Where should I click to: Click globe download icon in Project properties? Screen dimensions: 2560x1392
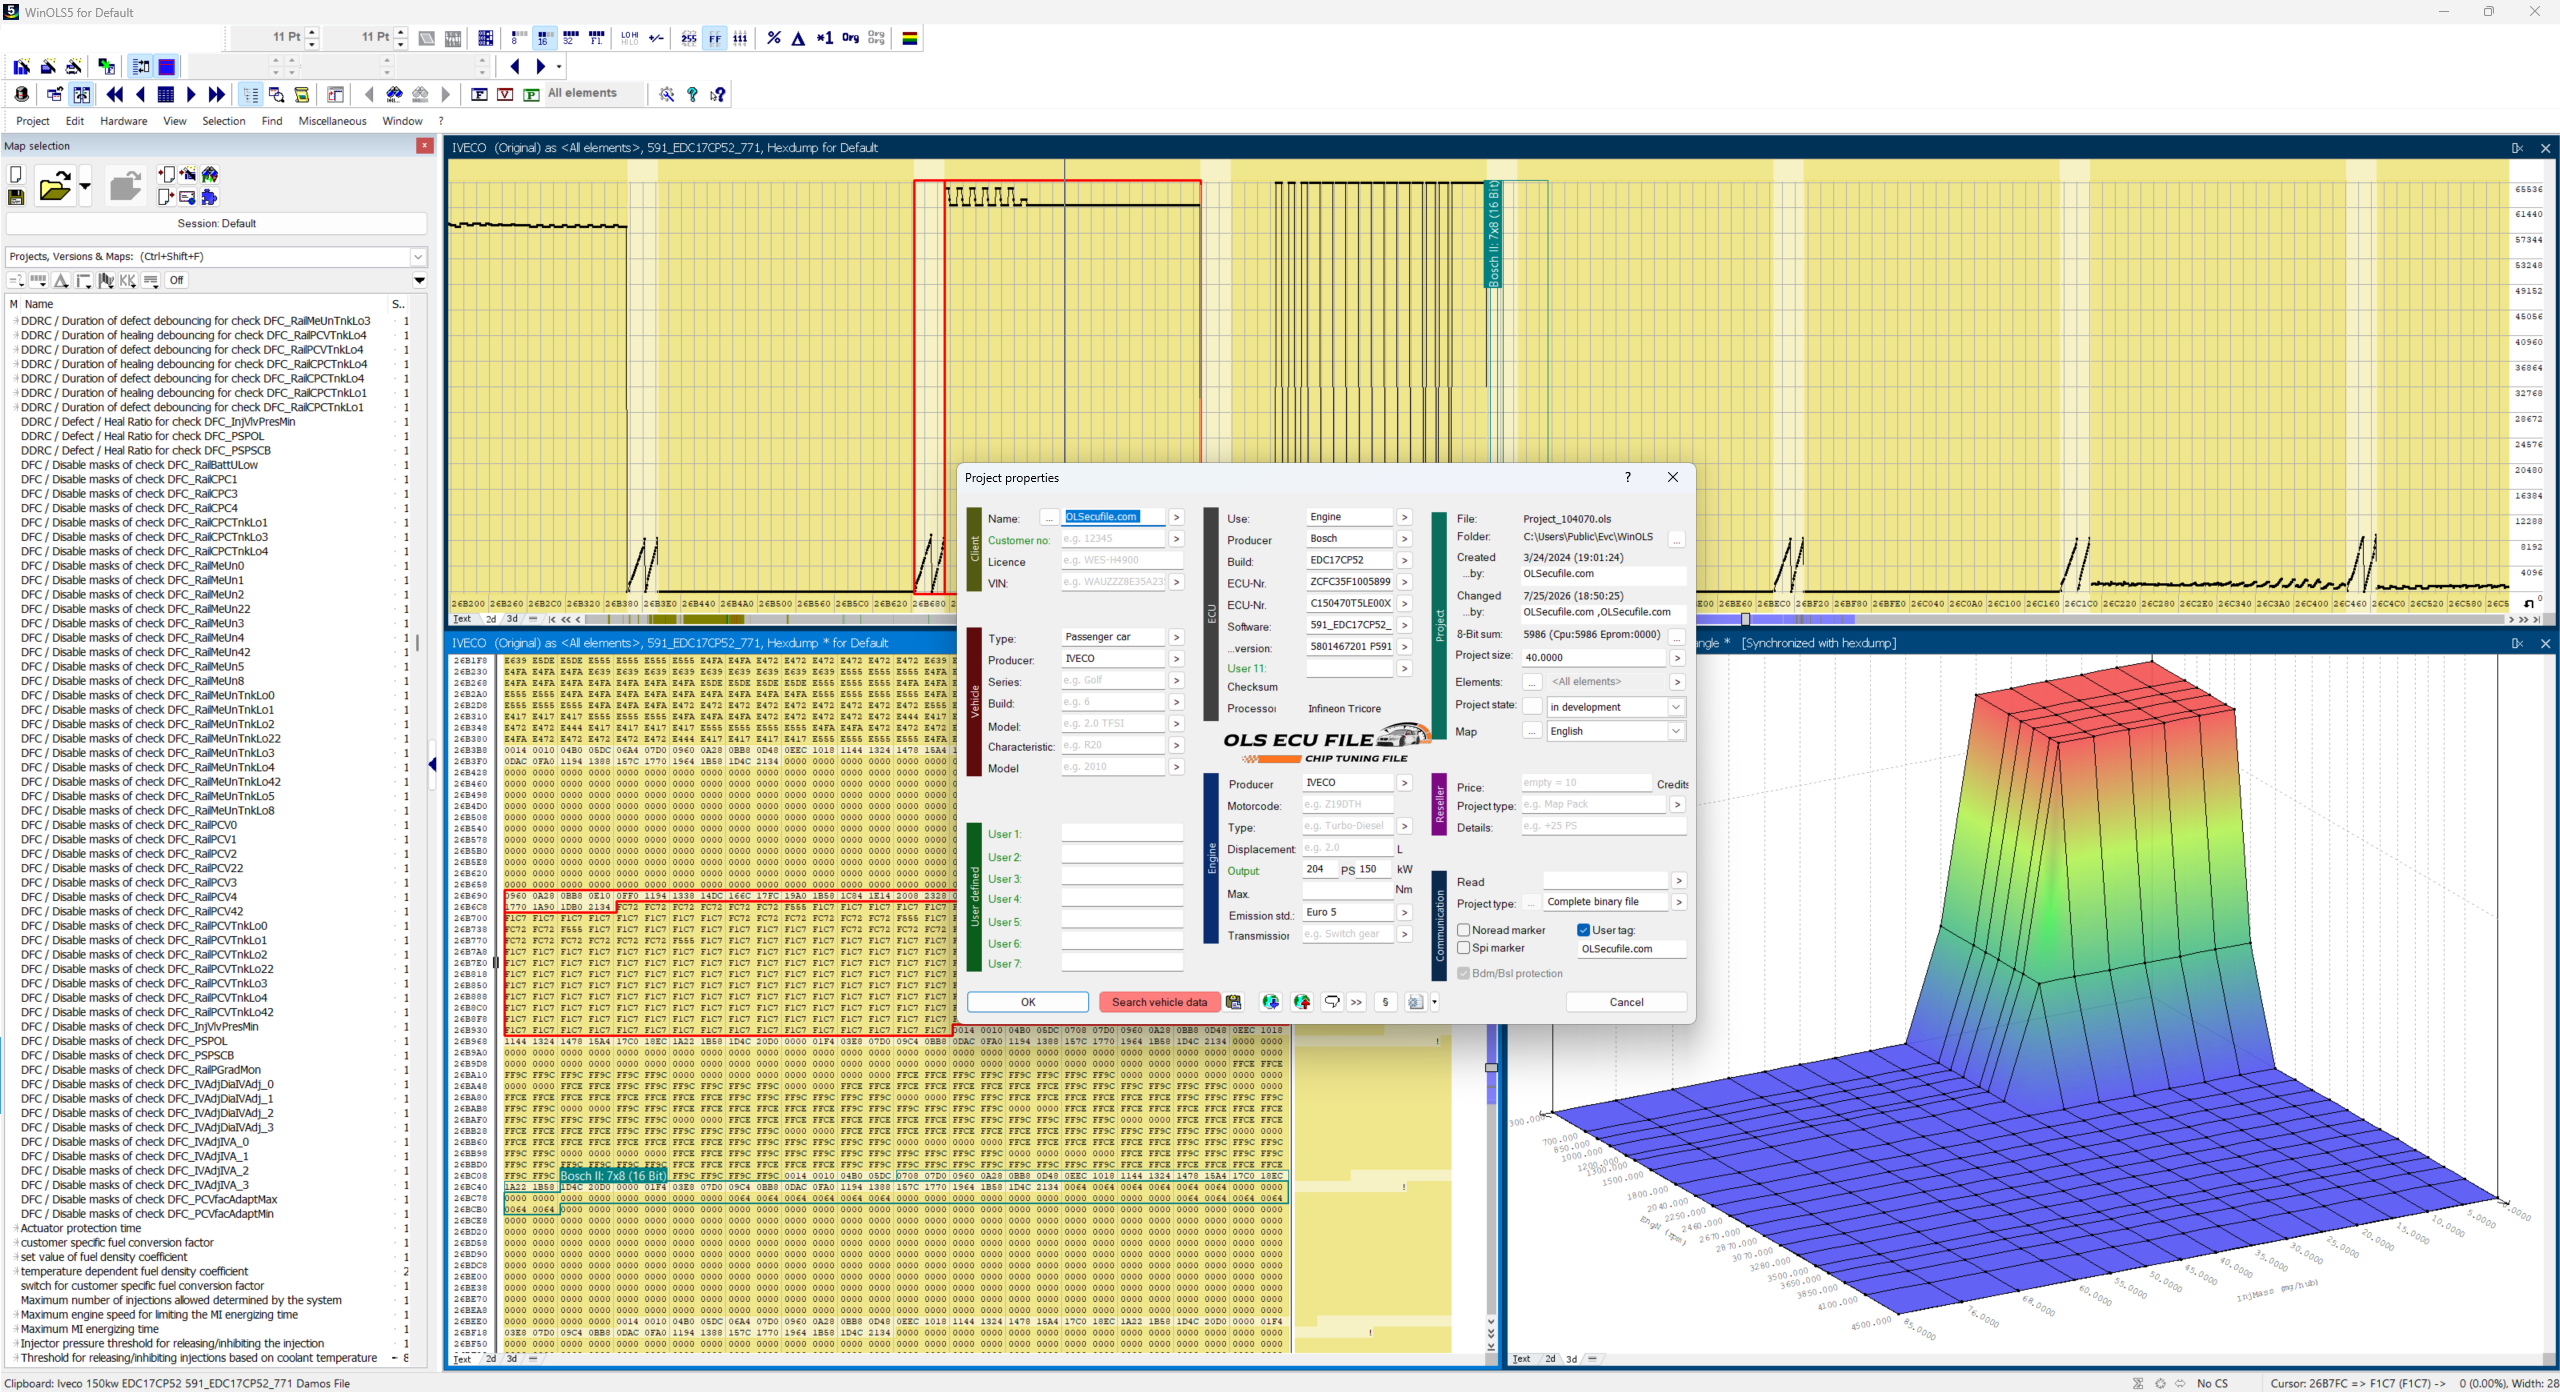tap(1271, 1002)
